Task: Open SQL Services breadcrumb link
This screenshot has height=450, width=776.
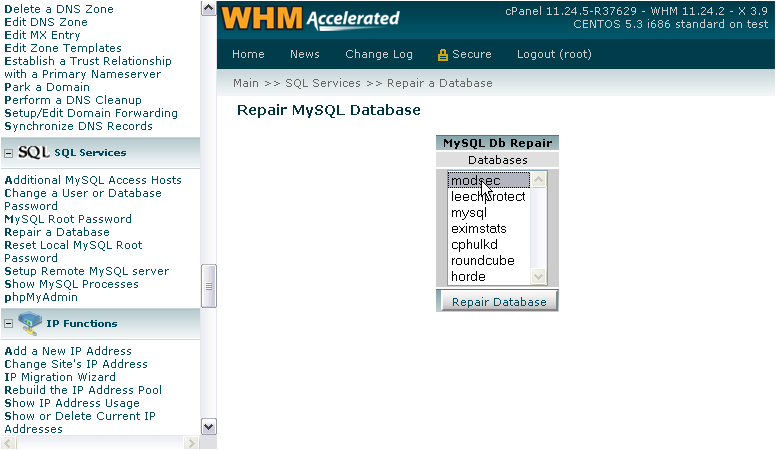Action: click(x=323, y=83)
